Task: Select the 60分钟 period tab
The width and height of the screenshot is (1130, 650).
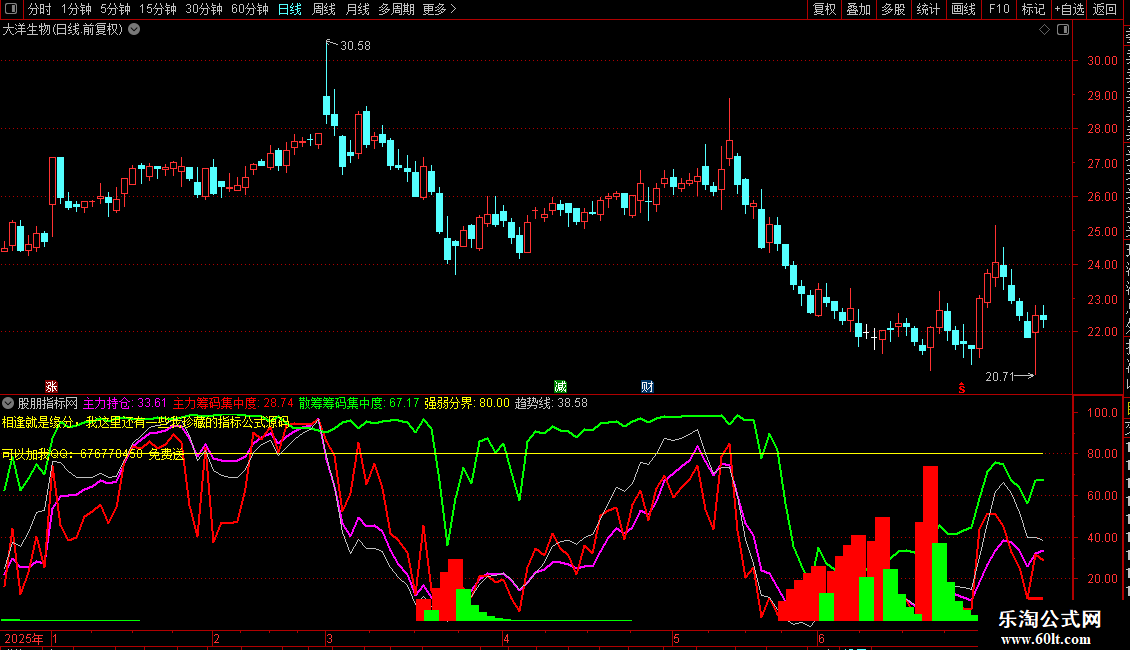Action: coord(250,9)
